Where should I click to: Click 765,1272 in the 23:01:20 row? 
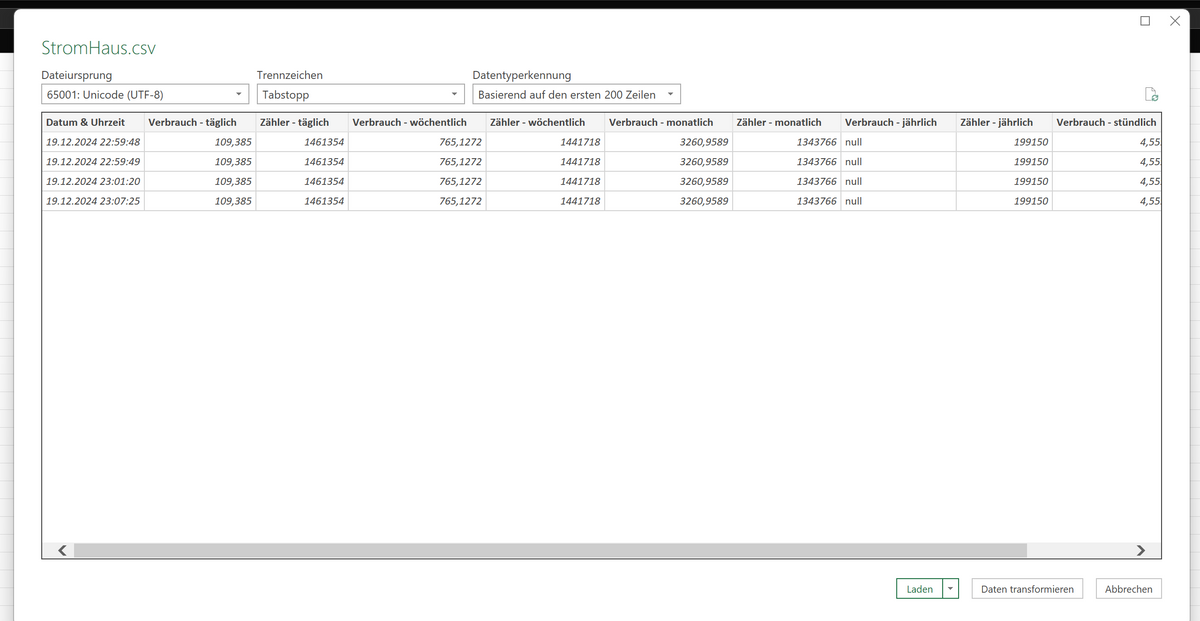[x=416, y=181]
